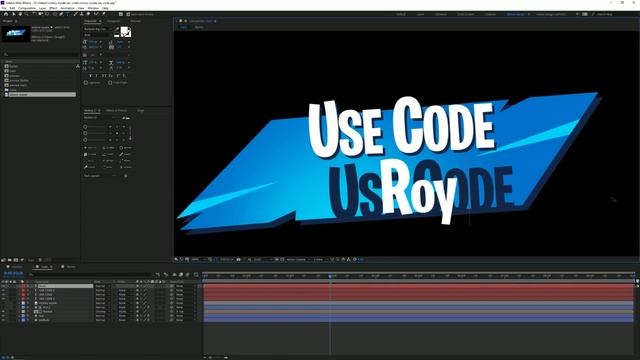Switch to the Small Screen workspace
Screen dimensions: 640x360
[x=465, y=14]
